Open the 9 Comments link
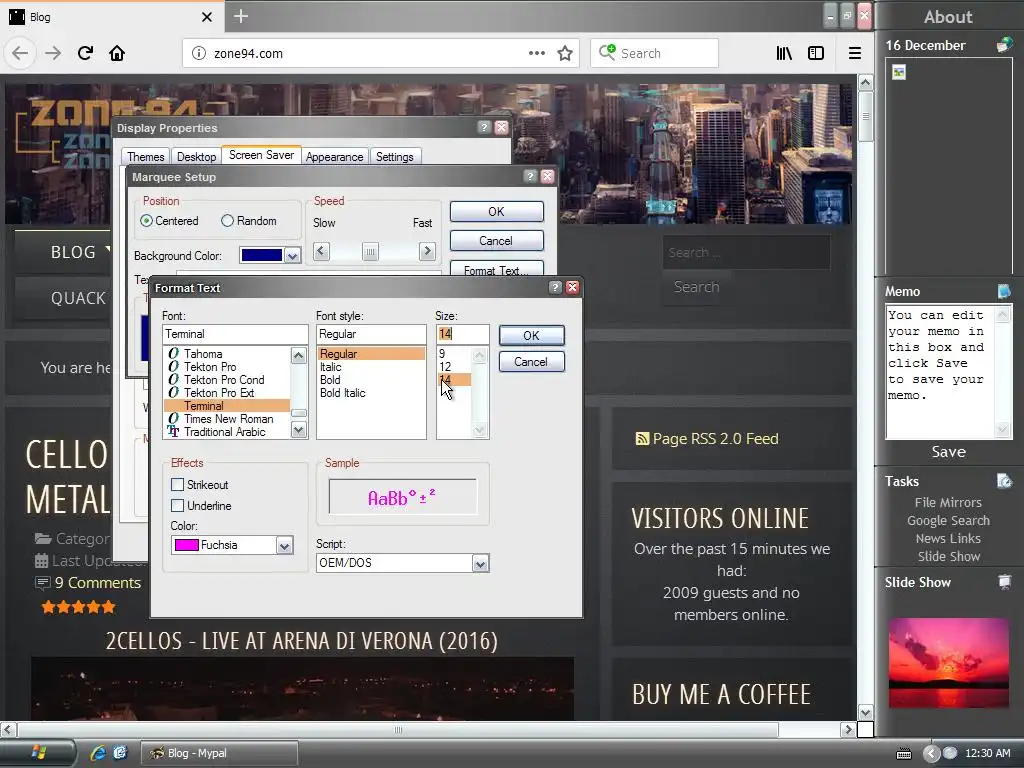Image resolution: width=1024 pixels, height=768 pixels. point(97,583)
